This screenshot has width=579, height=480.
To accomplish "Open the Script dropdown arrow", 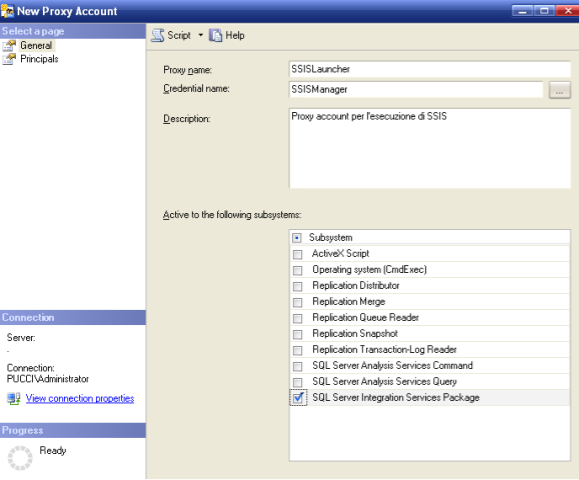I will tap(201, 35).
